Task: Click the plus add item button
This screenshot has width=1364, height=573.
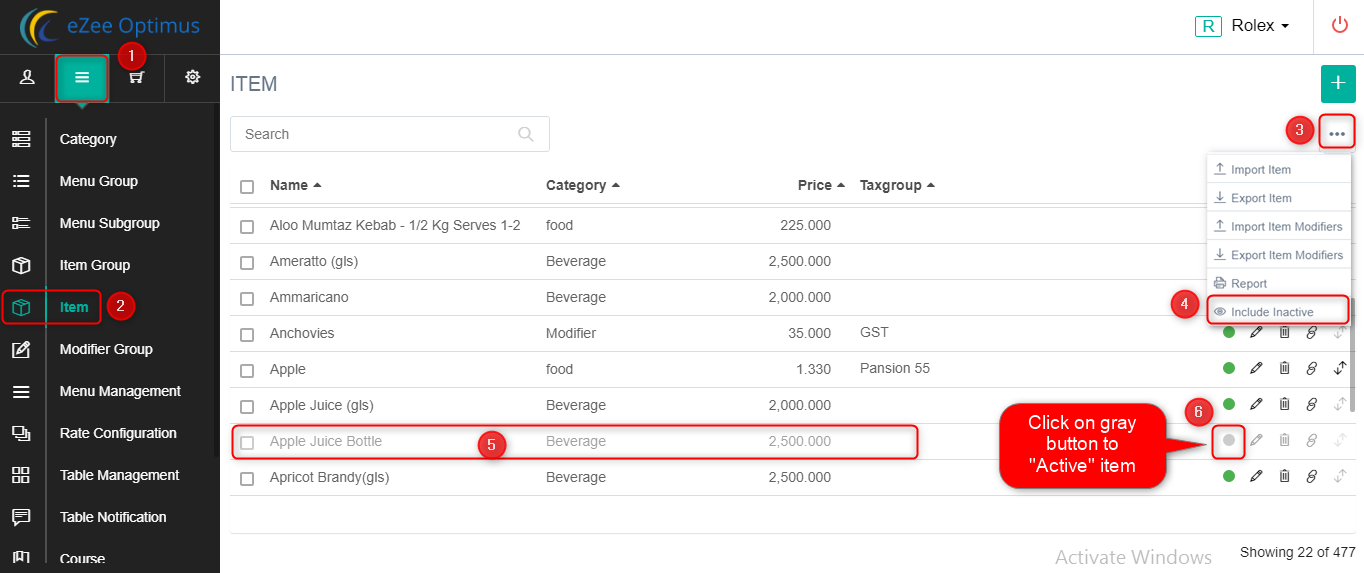Action: (x=1338, y=84)
